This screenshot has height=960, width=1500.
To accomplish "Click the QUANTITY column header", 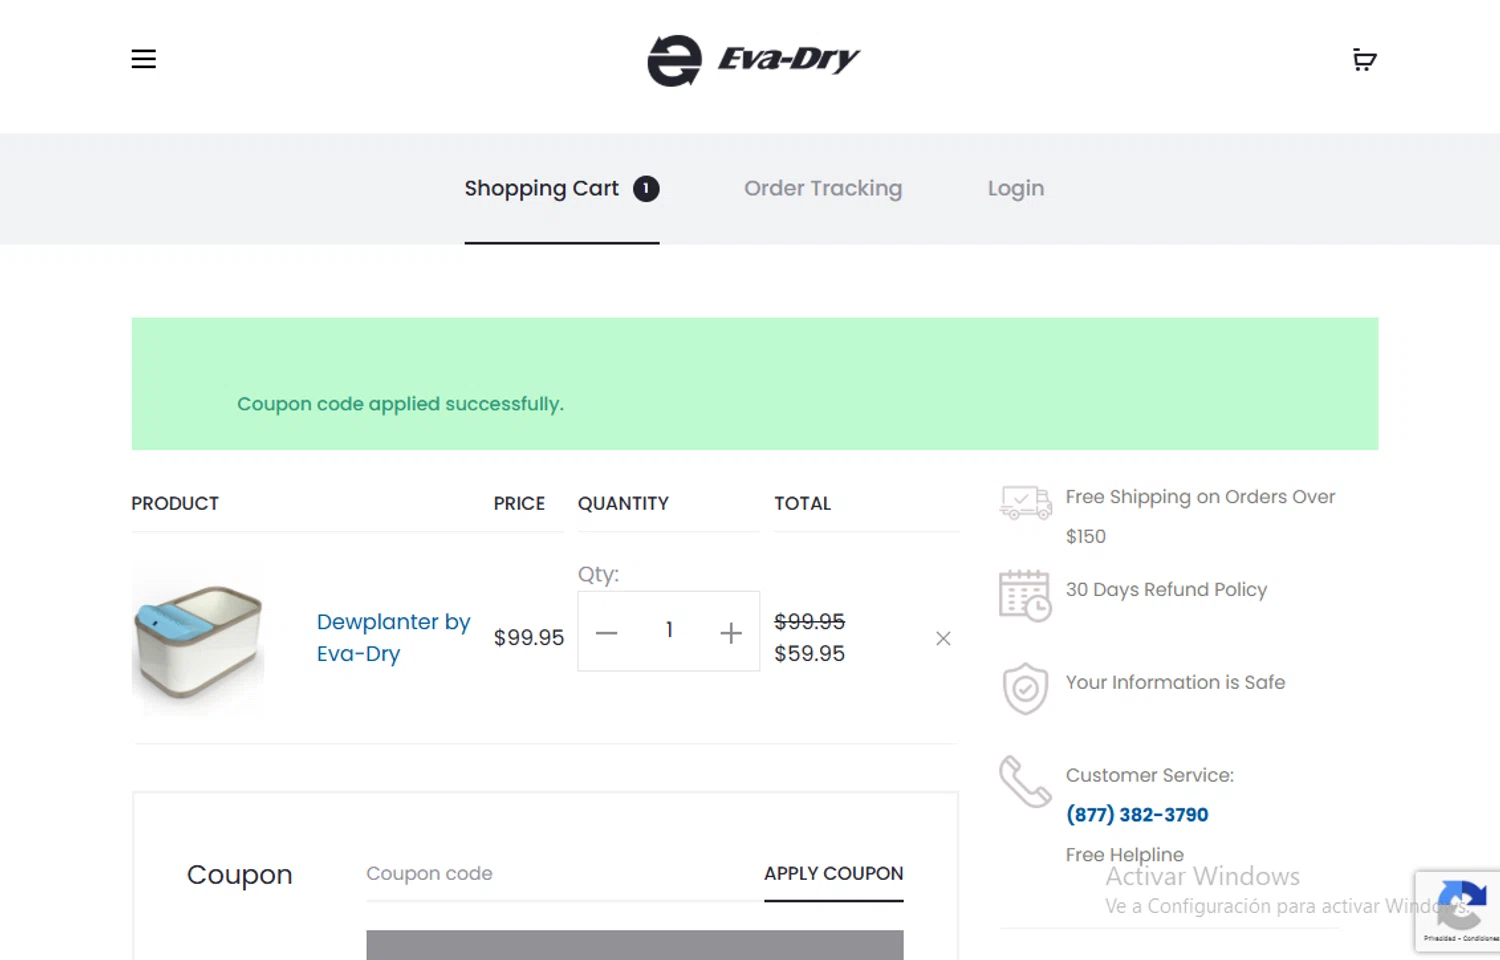I will 623,504.
